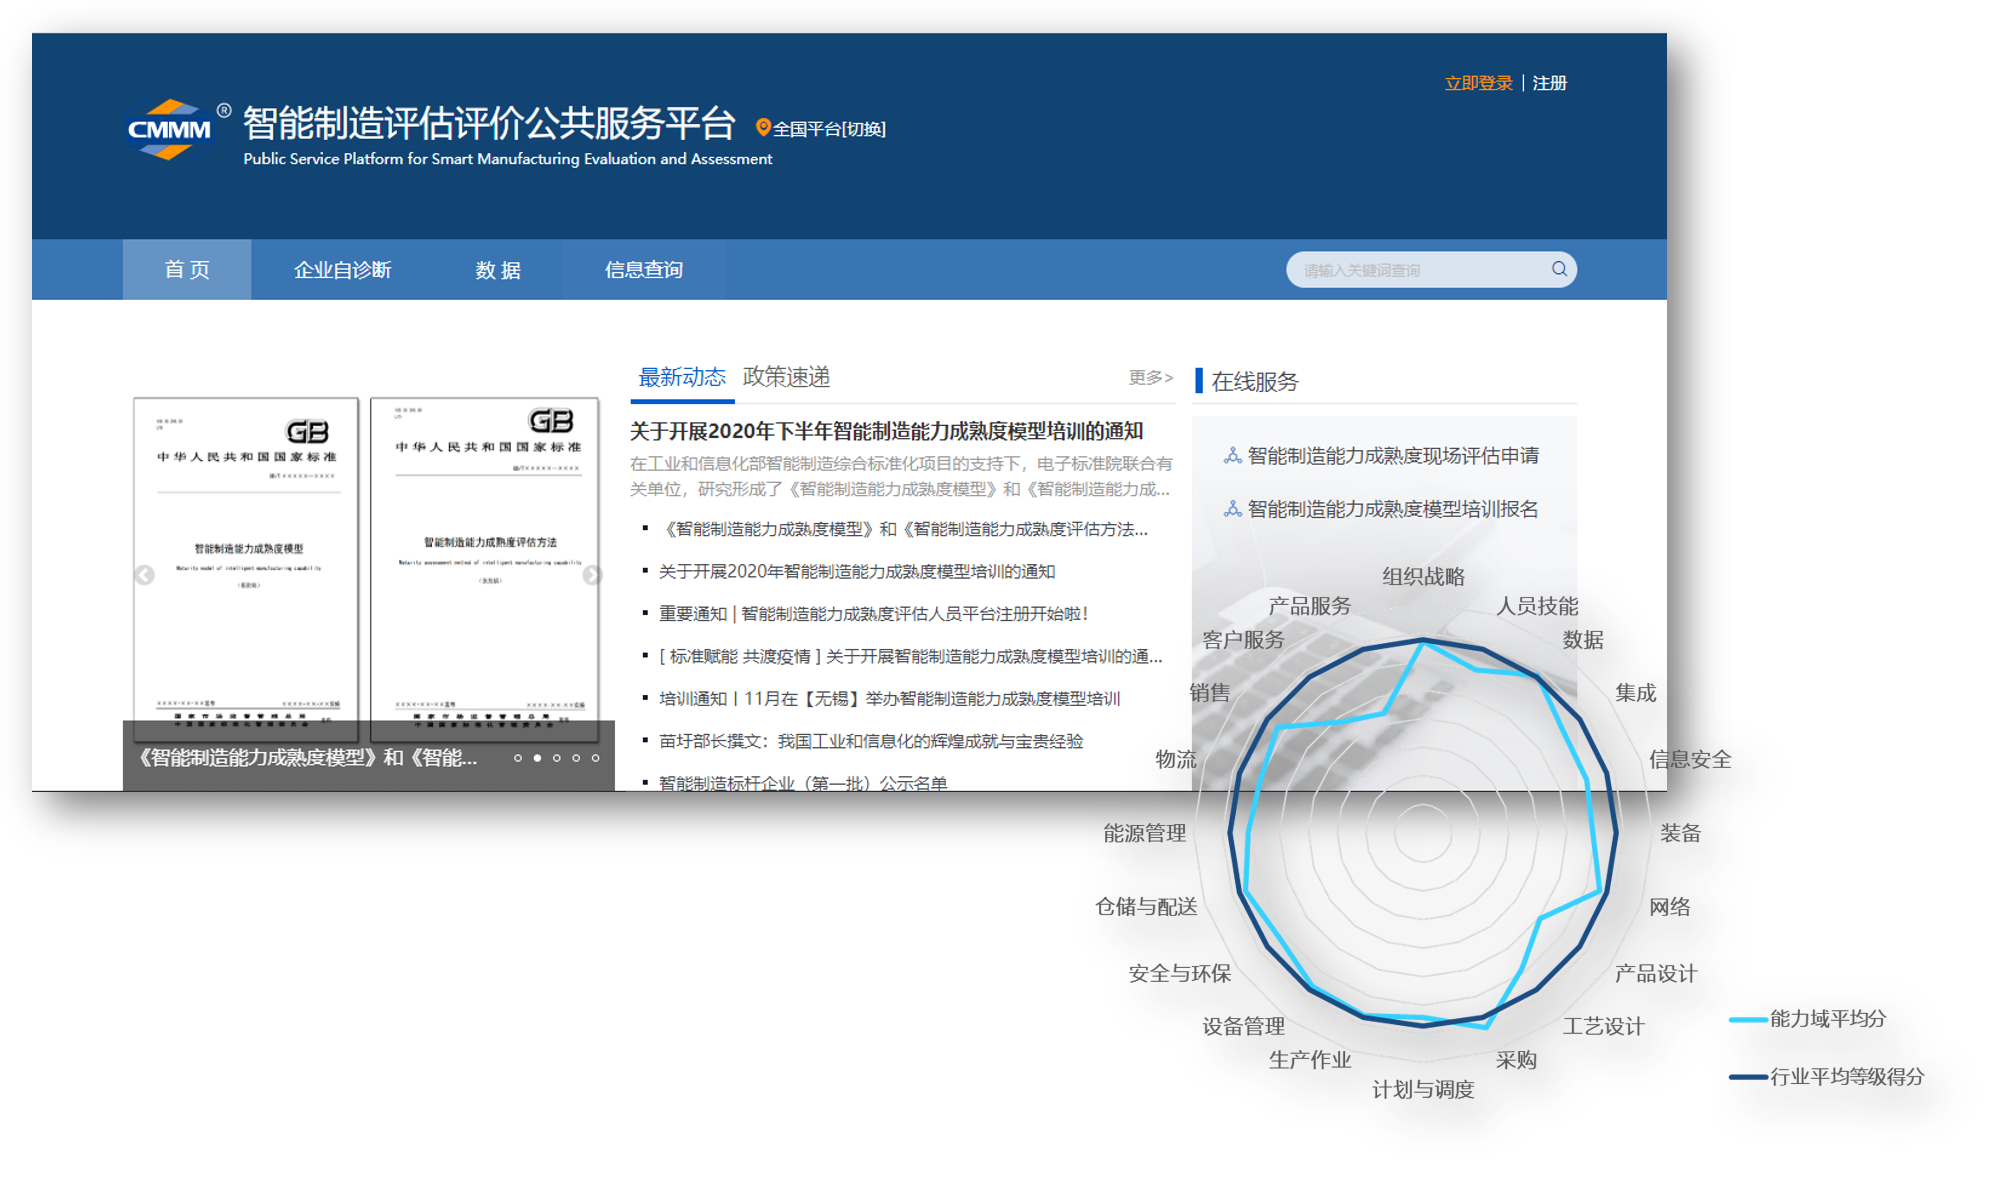Viewport: 1999px width, 1201px height.
Task: Open 智能制造能力成熟度现场评估申请 link
Action: tap(1393, 456)
